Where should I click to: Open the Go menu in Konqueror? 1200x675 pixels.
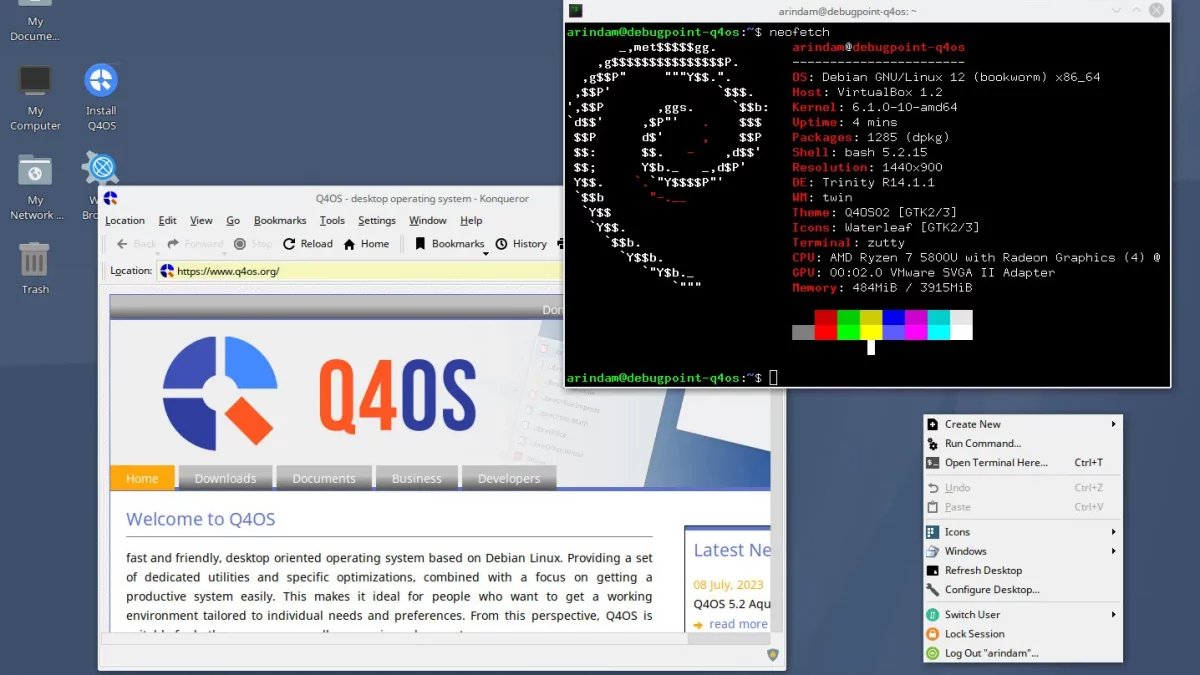233,221
